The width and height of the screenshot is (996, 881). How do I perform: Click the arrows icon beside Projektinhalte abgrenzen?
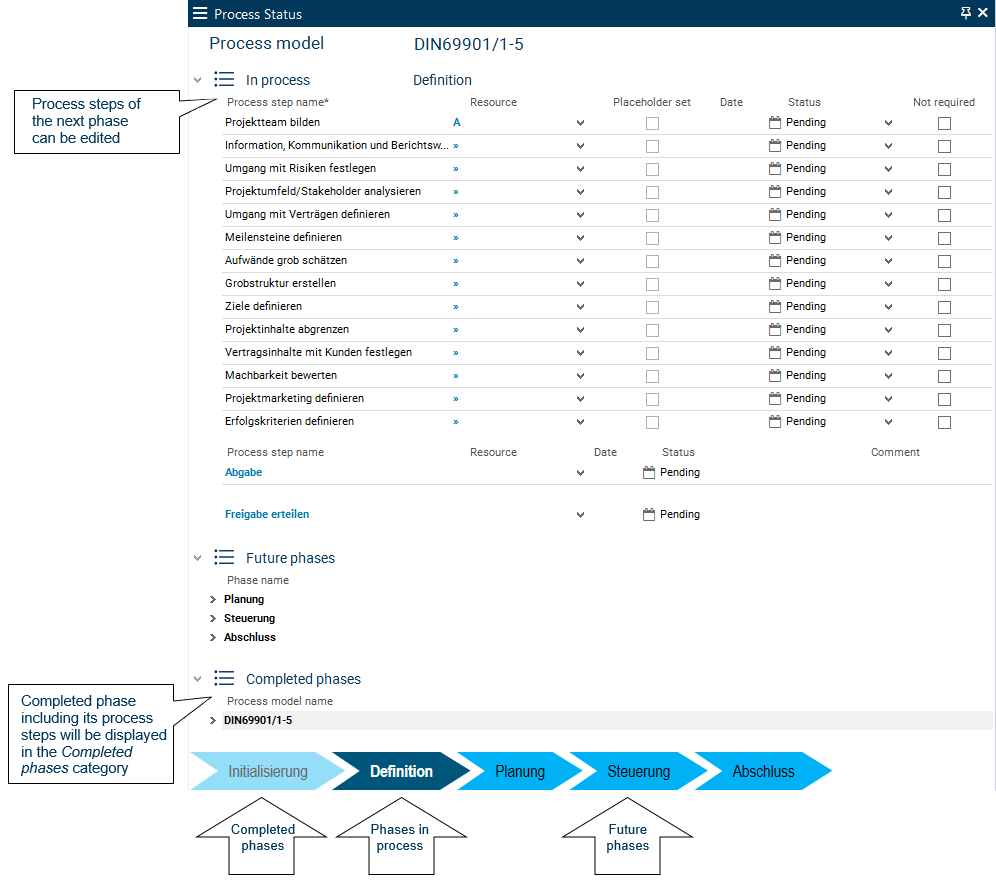(x=456, y=330)
